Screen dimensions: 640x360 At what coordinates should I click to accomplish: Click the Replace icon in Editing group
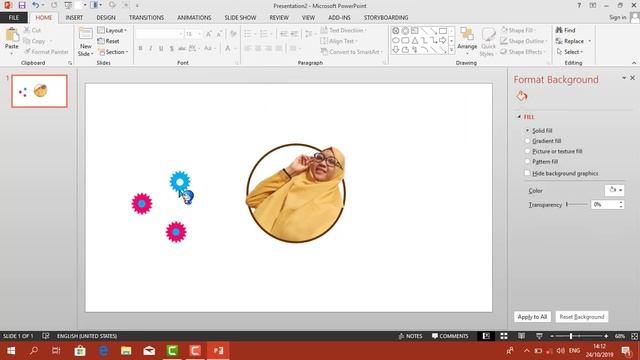pyautogui.click(x=559, y=41)
